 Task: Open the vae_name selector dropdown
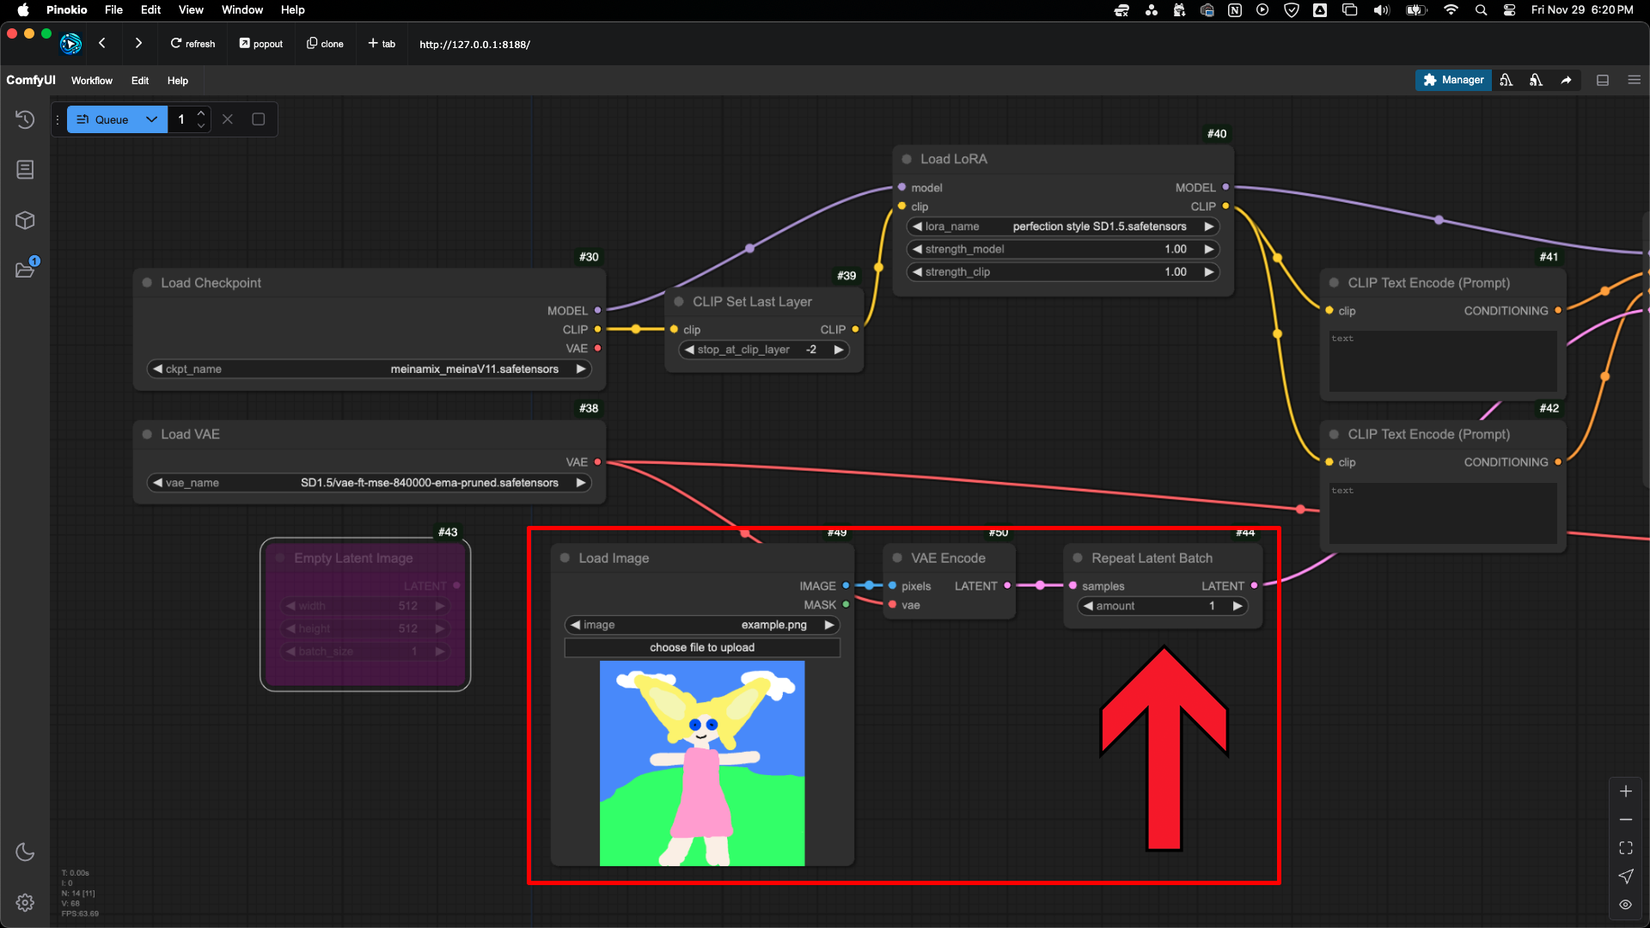click(368, 483)
